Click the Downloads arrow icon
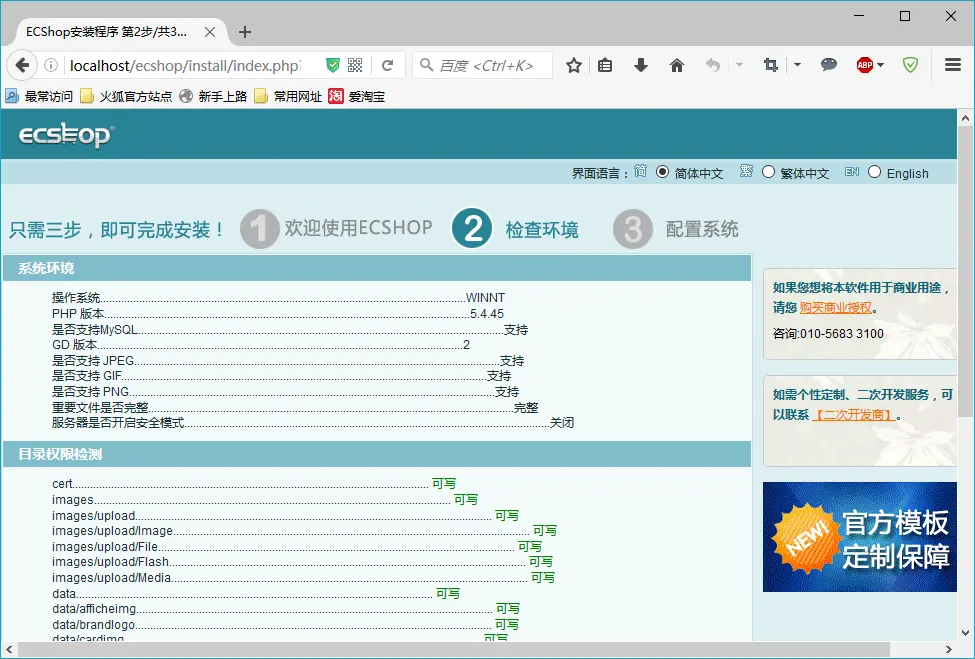The width and height of the screenshot is (975, 659). click(640, 64)
